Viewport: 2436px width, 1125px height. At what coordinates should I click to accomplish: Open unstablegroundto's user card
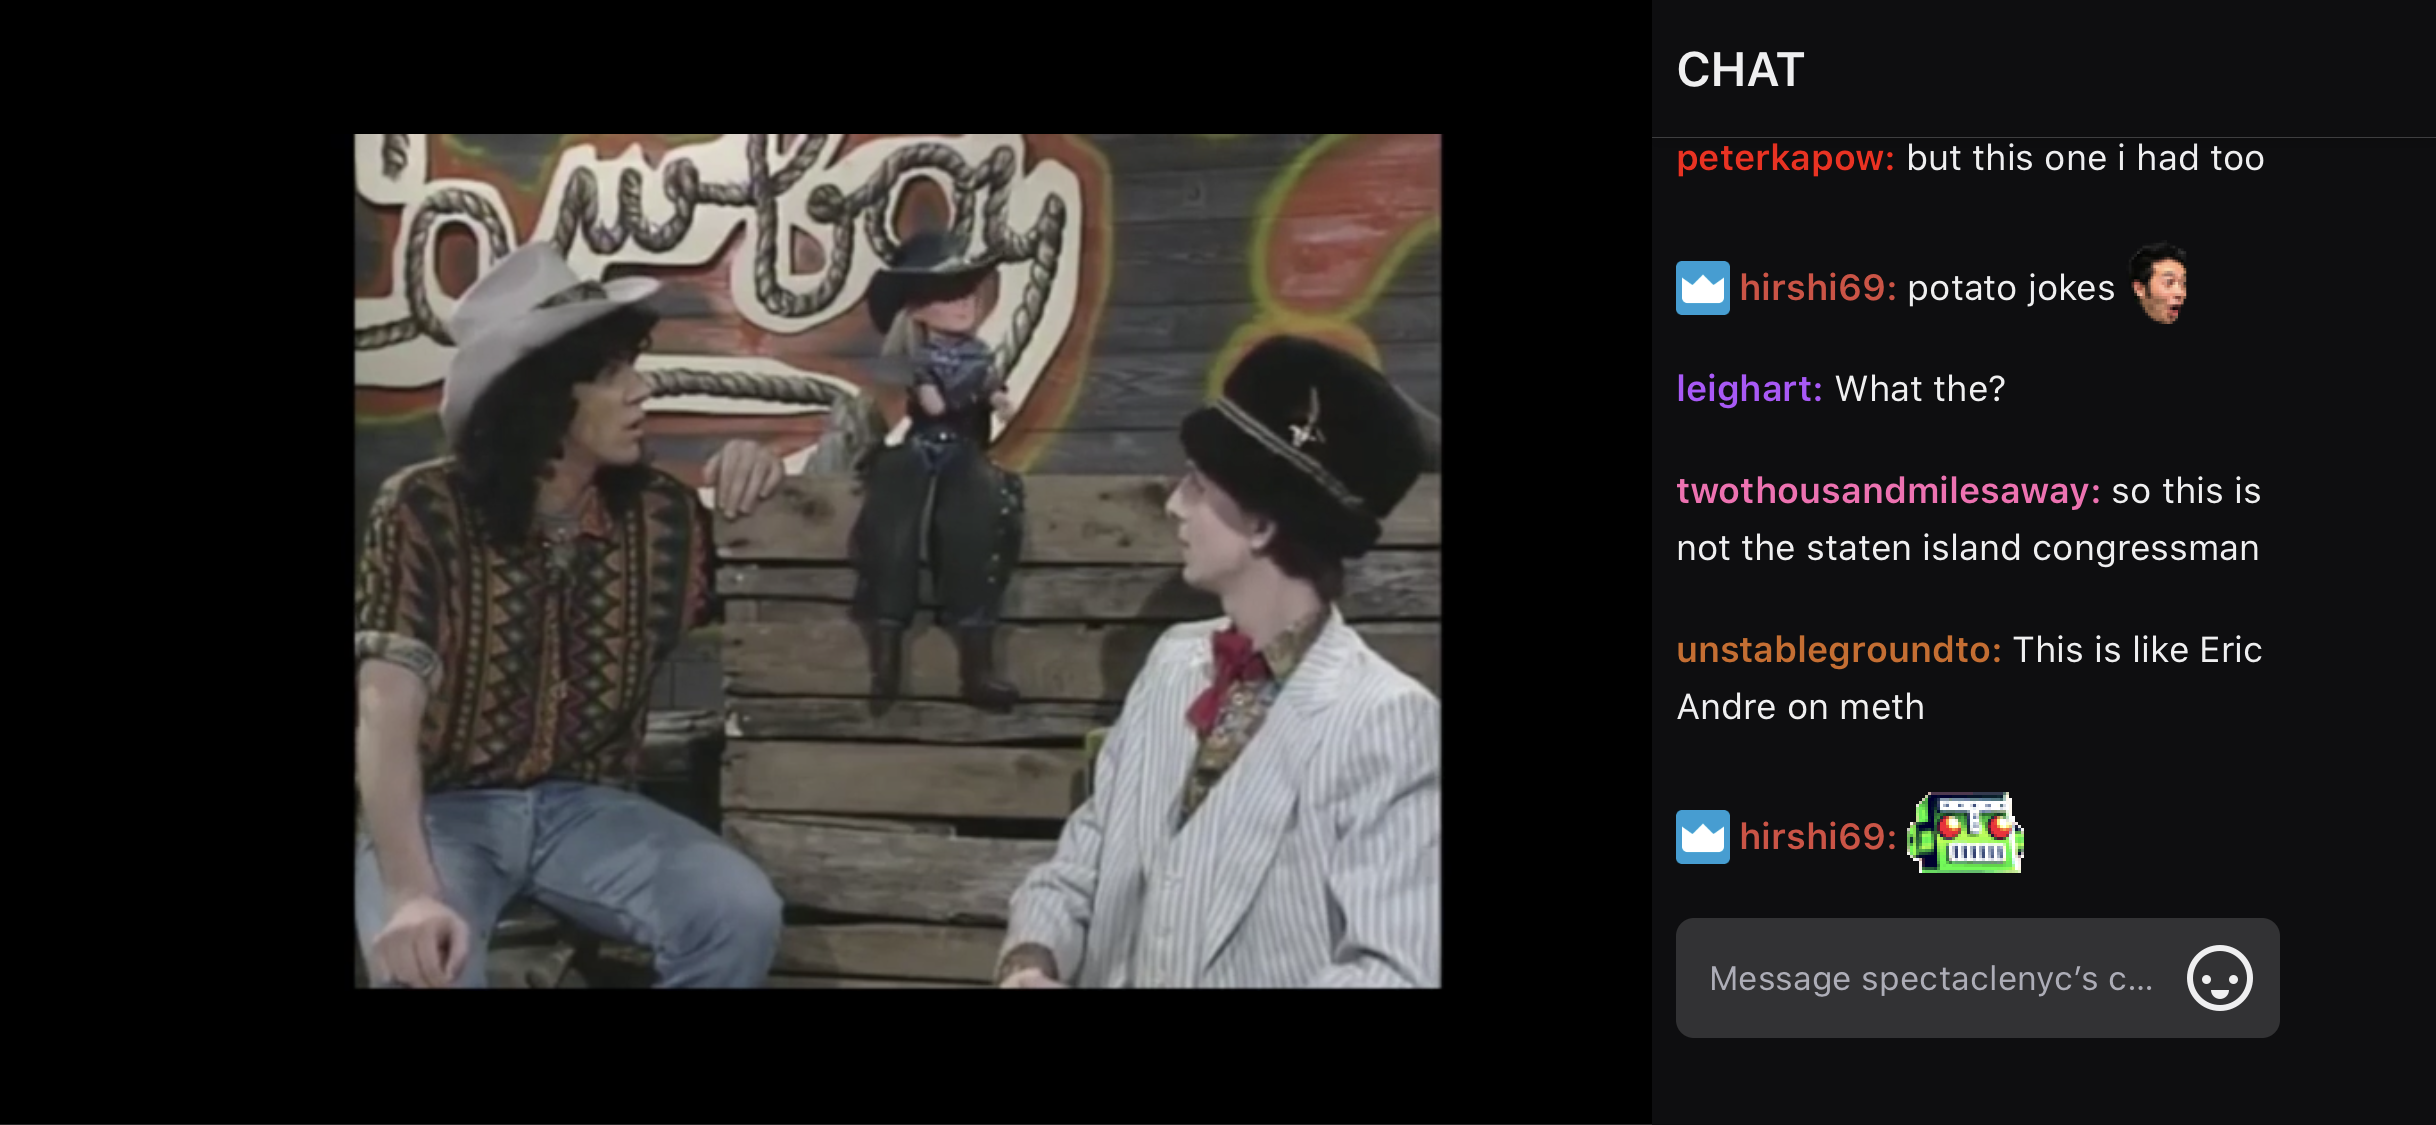tap(1838, 650)
